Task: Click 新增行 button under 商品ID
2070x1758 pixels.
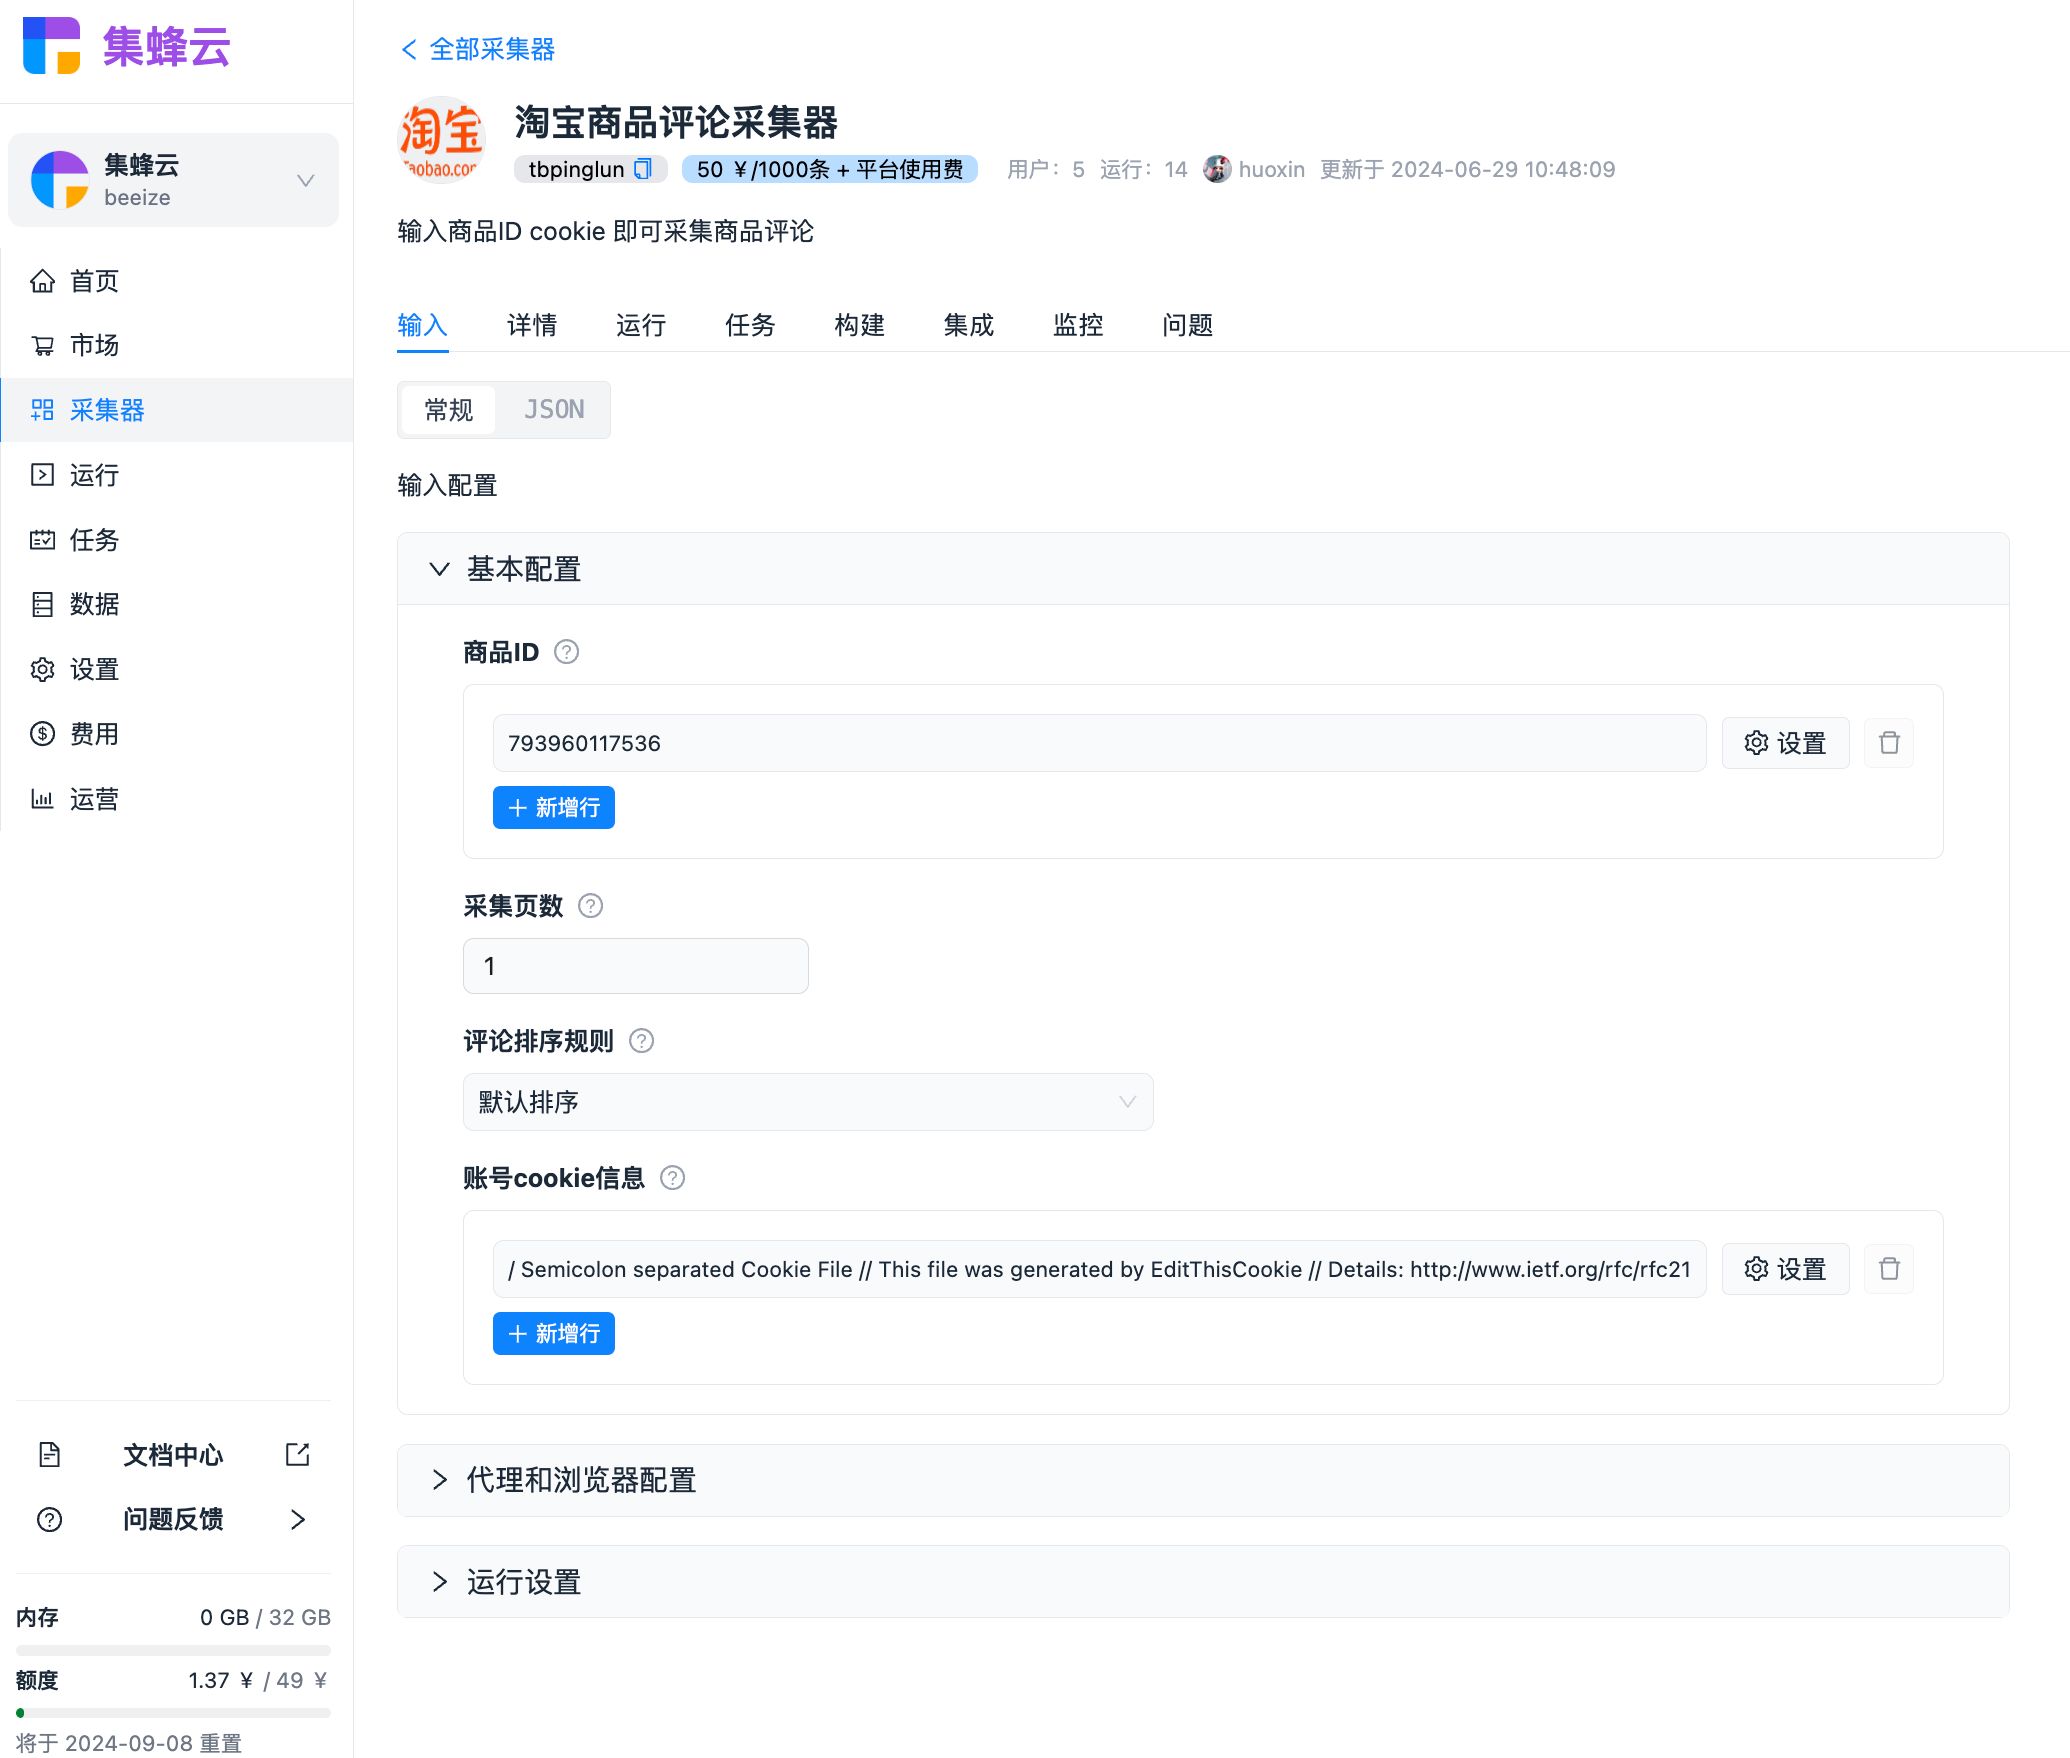Action: click(x=553, y=808)
